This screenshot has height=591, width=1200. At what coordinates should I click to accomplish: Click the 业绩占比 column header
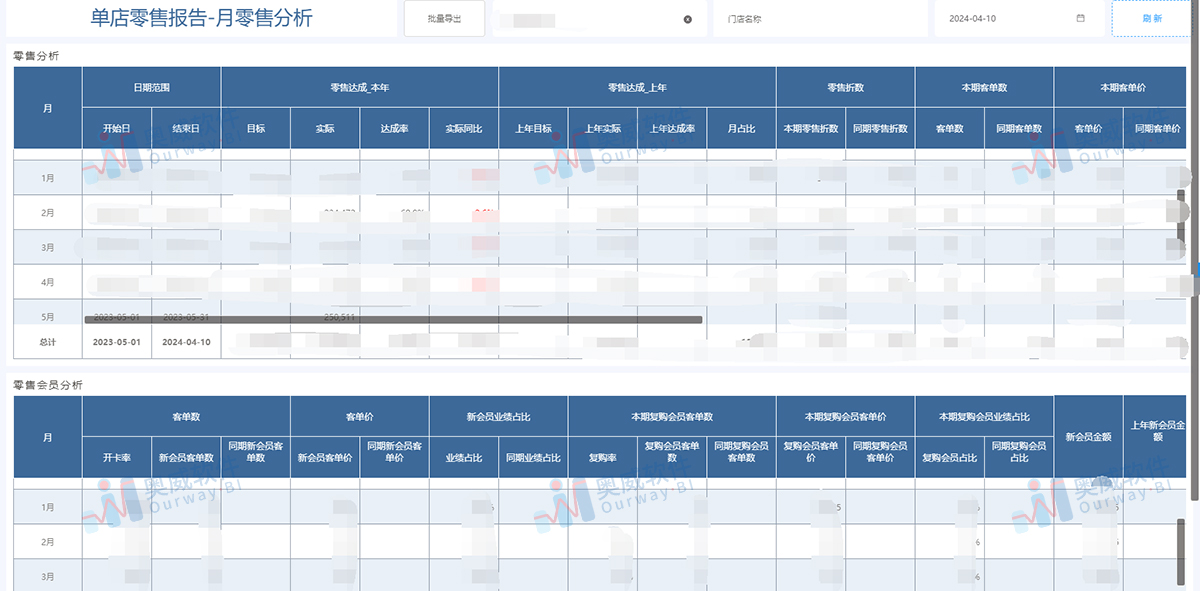464,458
